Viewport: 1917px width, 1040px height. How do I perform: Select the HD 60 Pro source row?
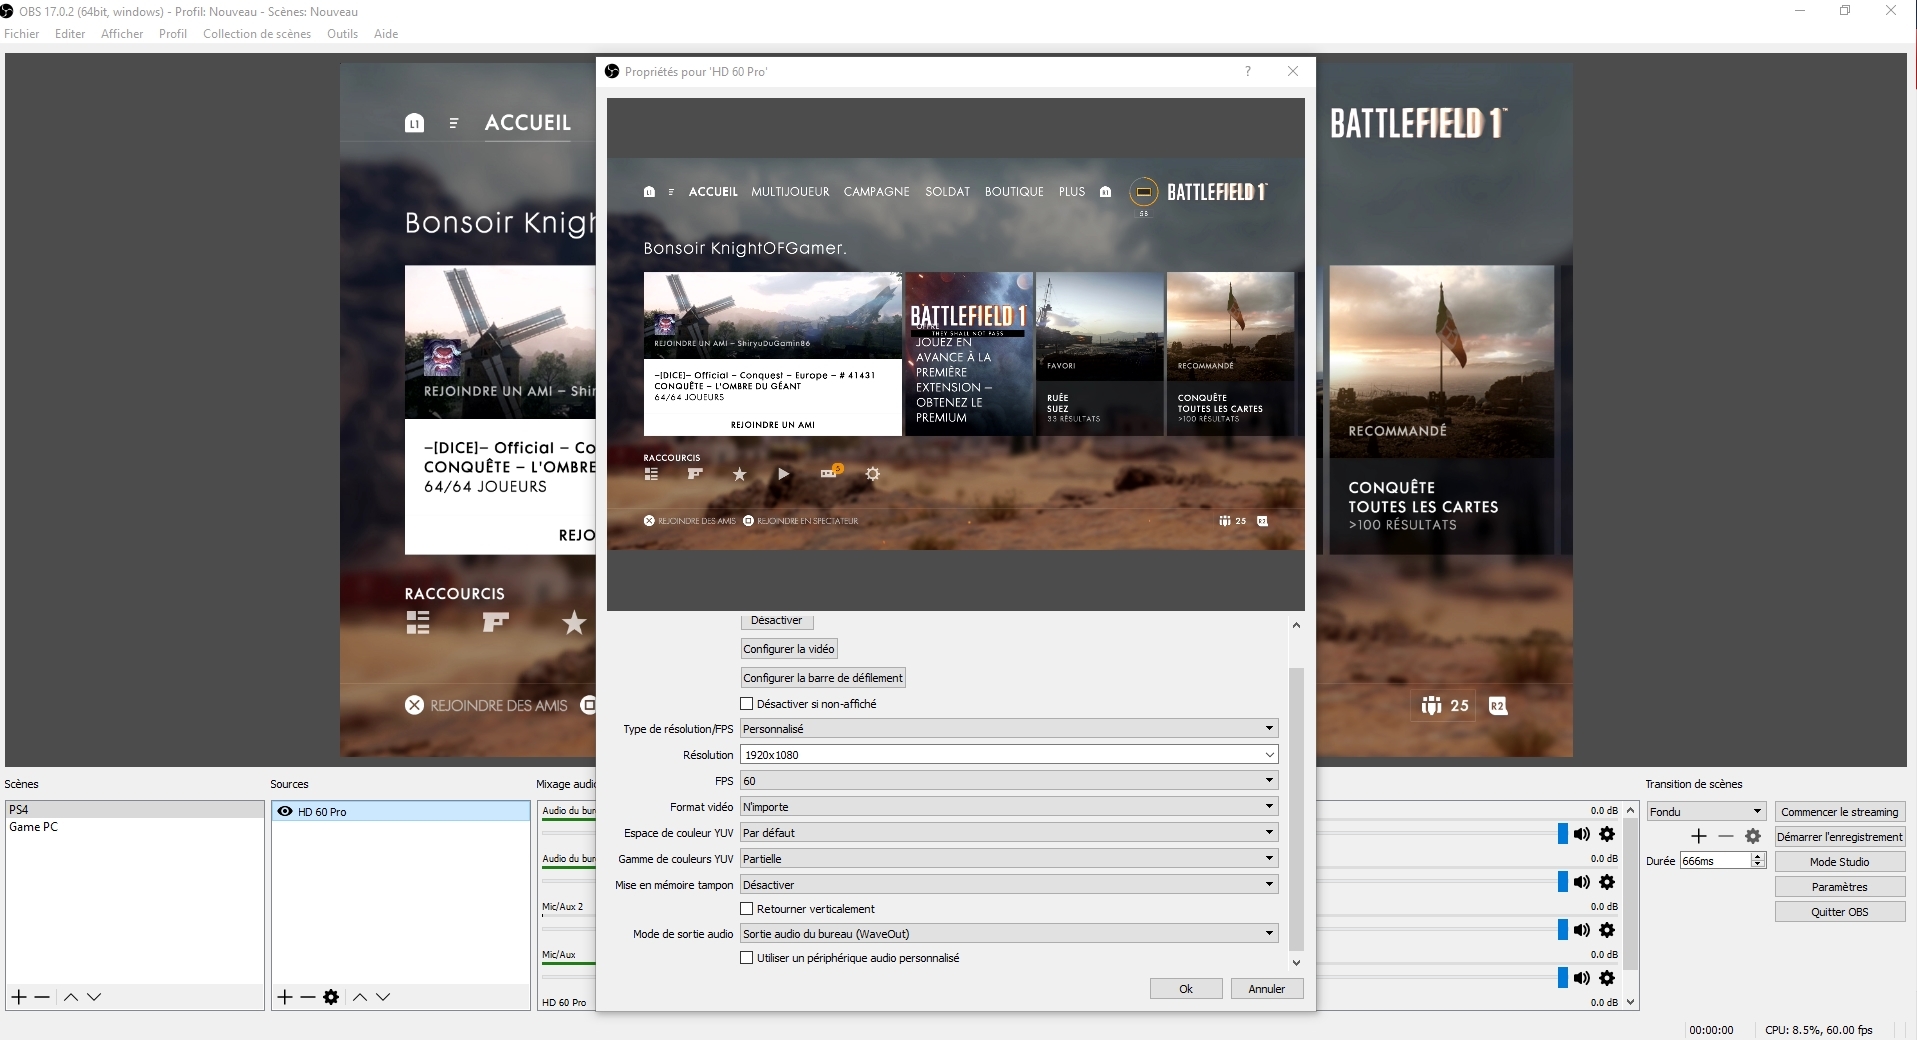click(401, 811)
